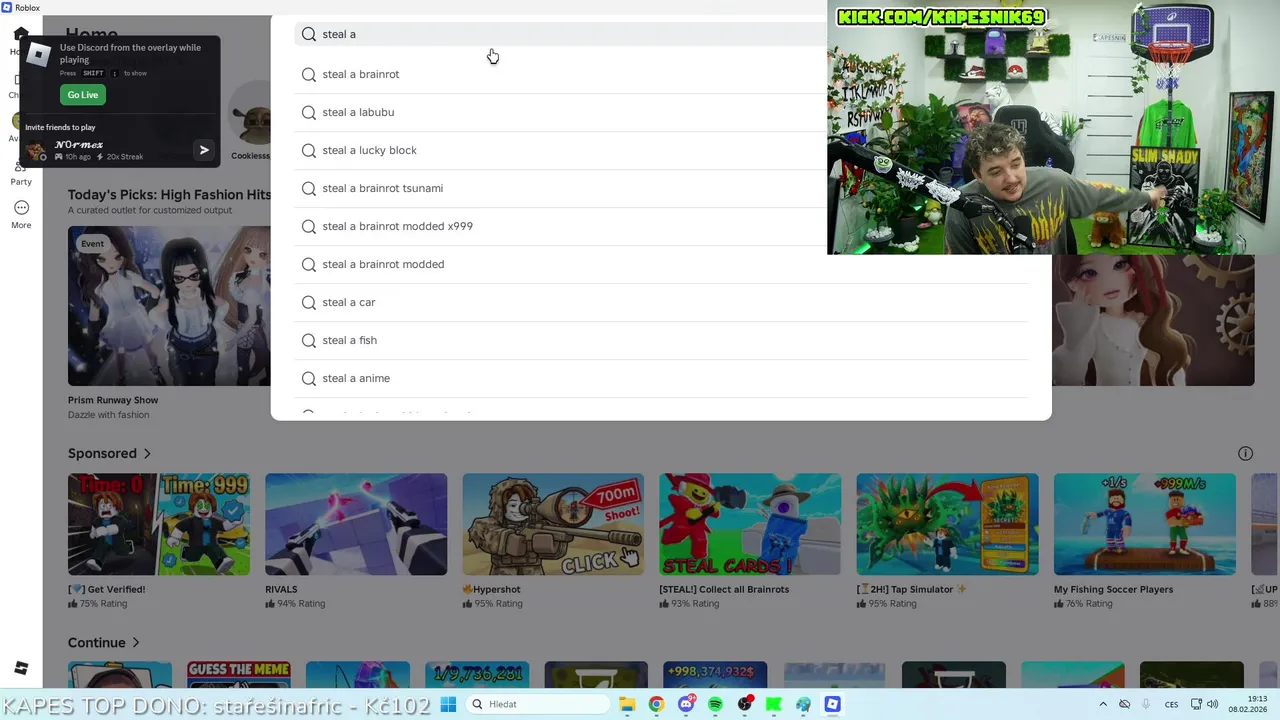Click magnifier icon beside 'steal a labubu'
The height and width of the screenshot is (720, 1280).
click(309, 112)
